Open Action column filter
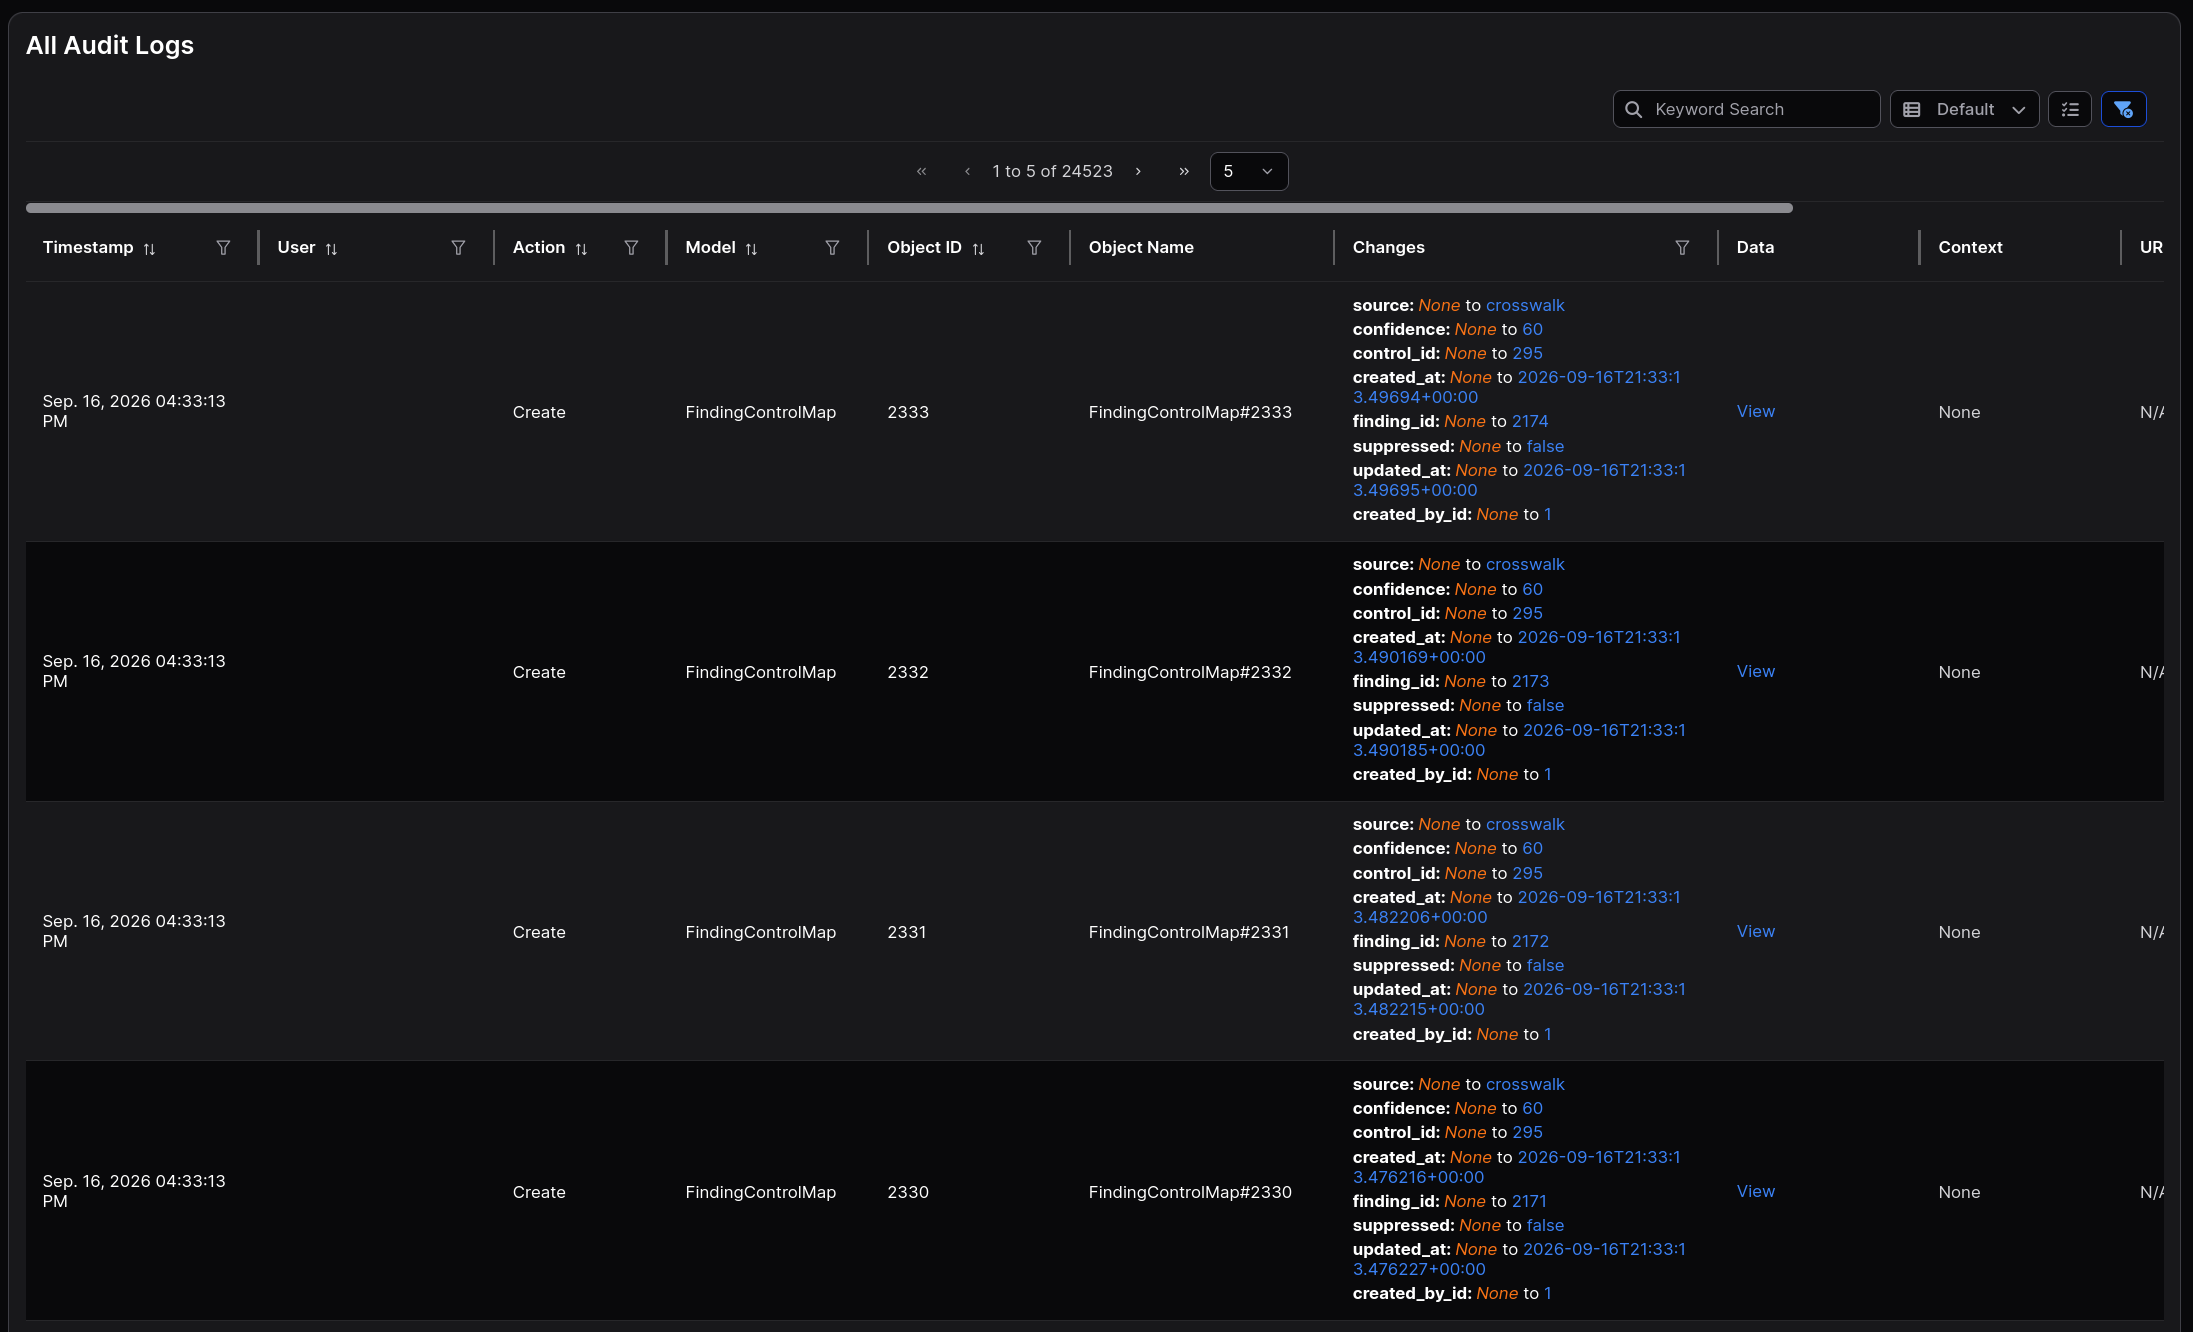Viewport: 2193px width, 1332px height. (631, 247)
